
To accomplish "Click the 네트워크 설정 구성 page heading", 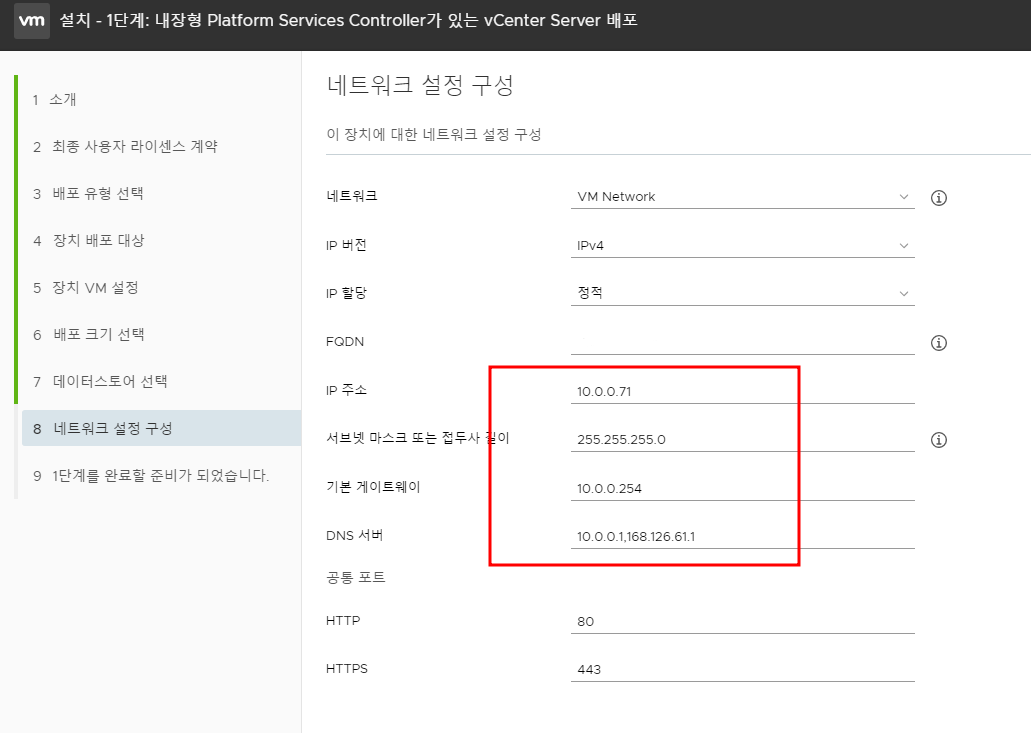I will 420,85.
